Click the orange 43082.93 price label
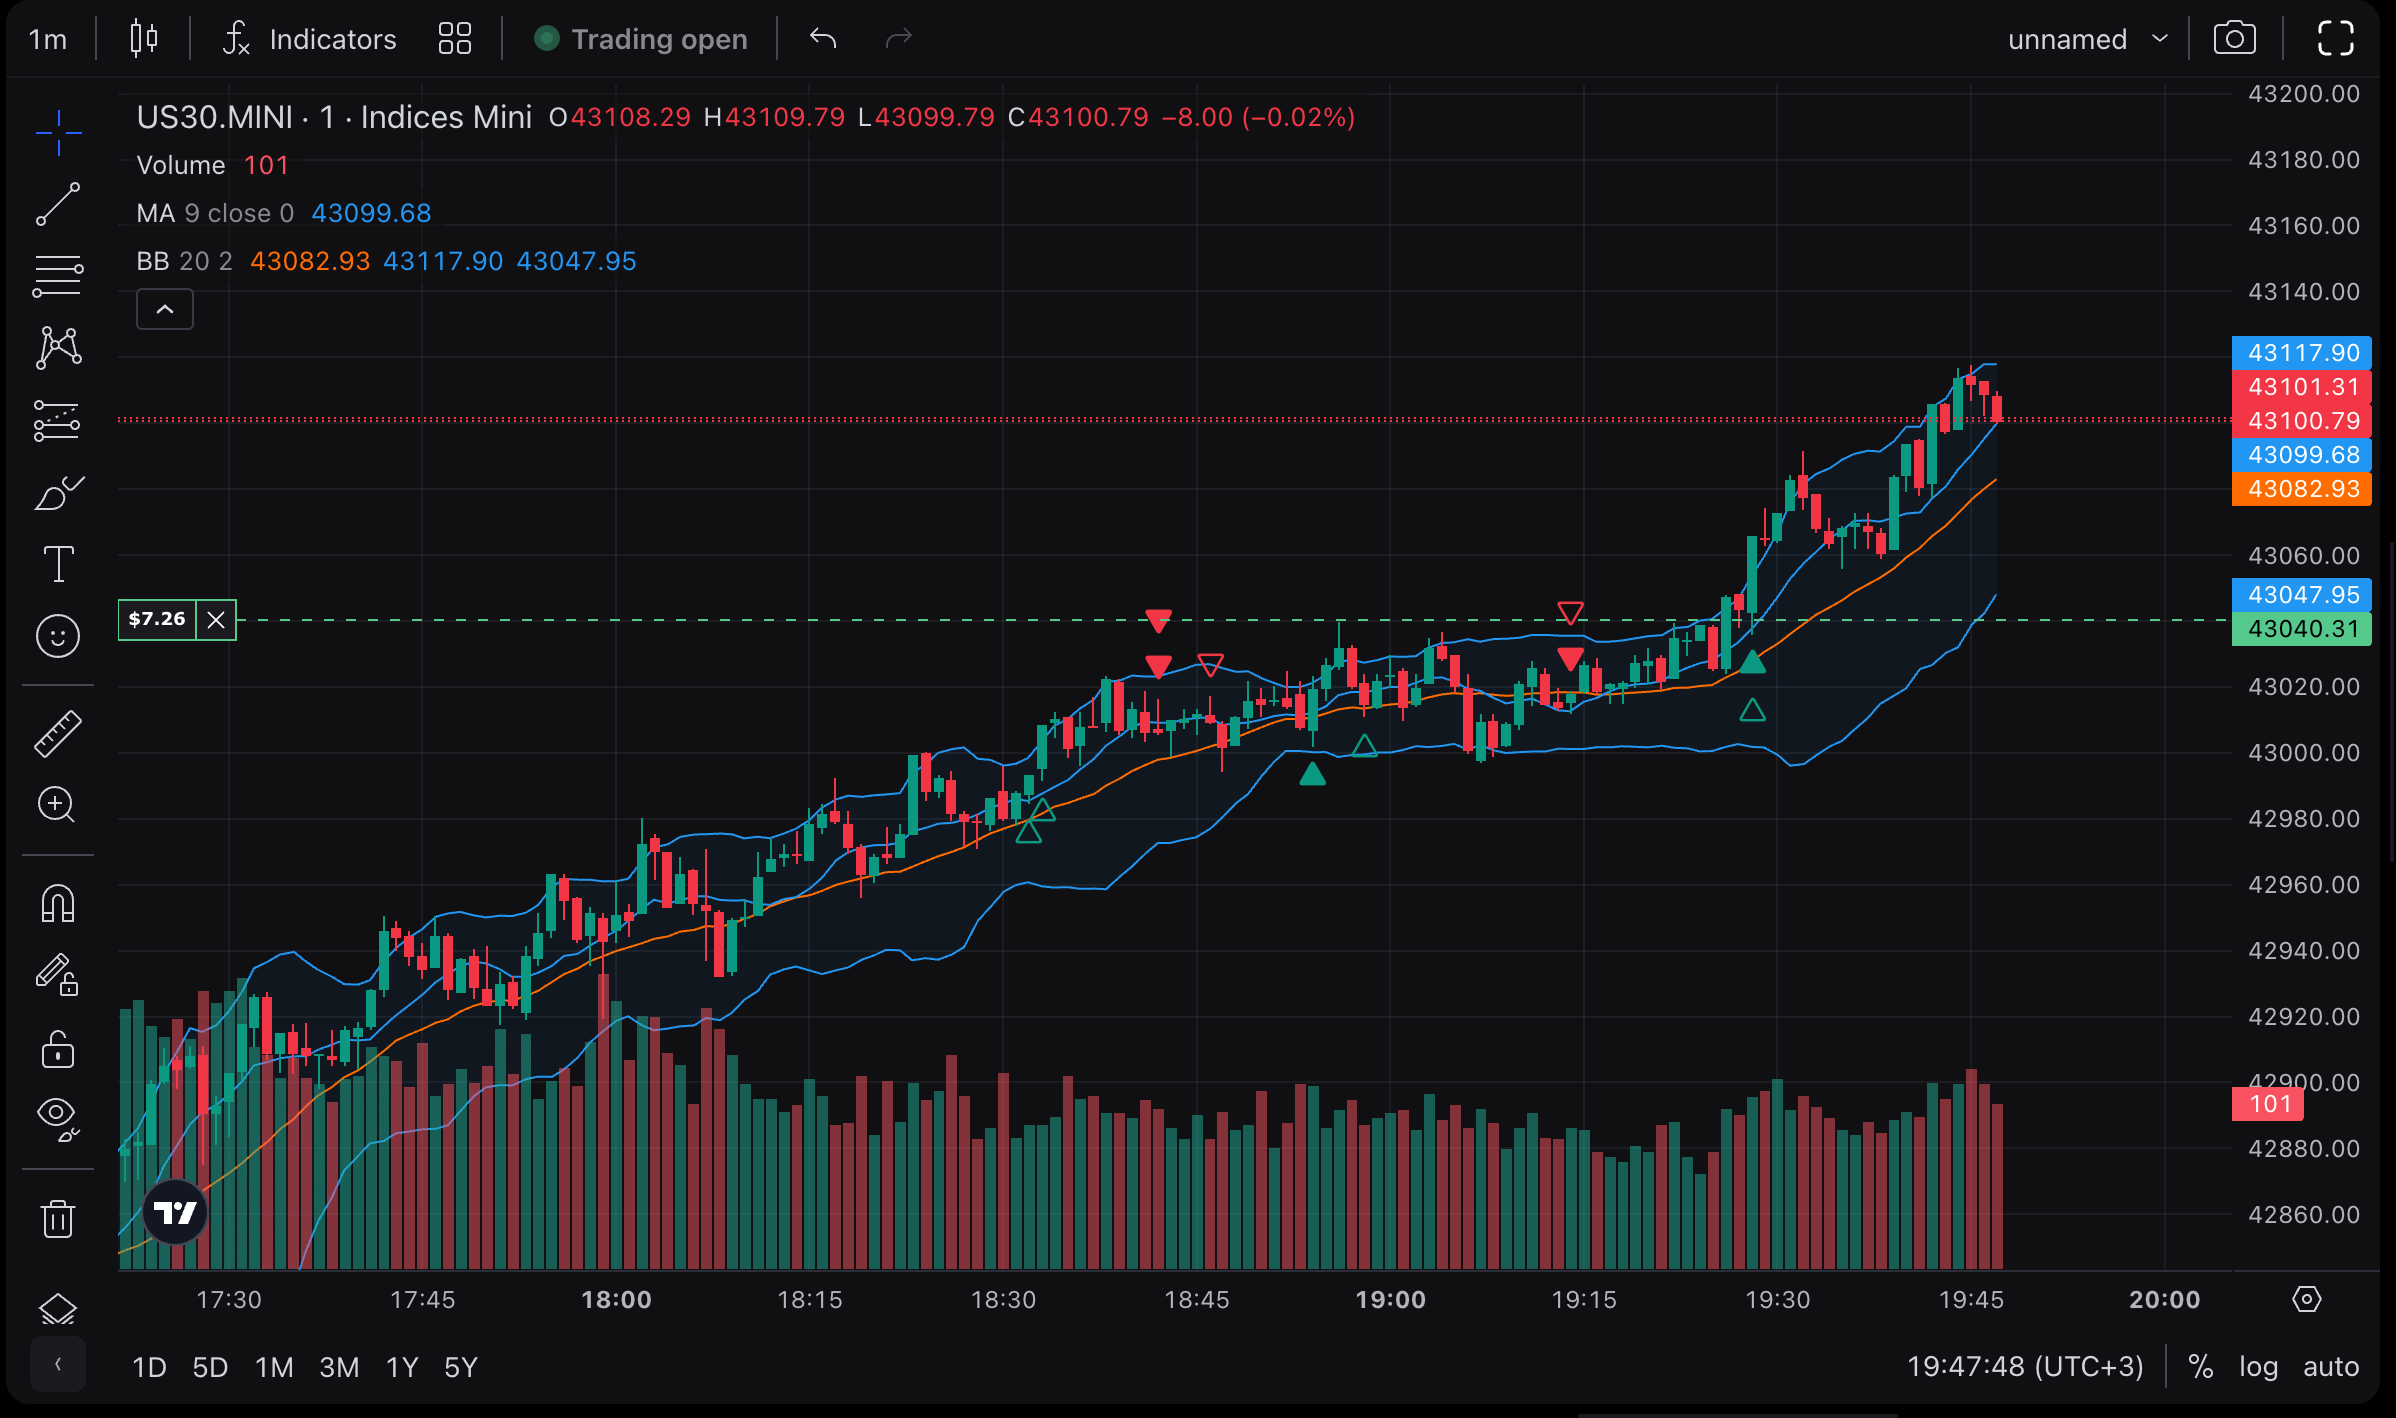This screenshot has height=1418, width=2396. (x=2301, y=489)
